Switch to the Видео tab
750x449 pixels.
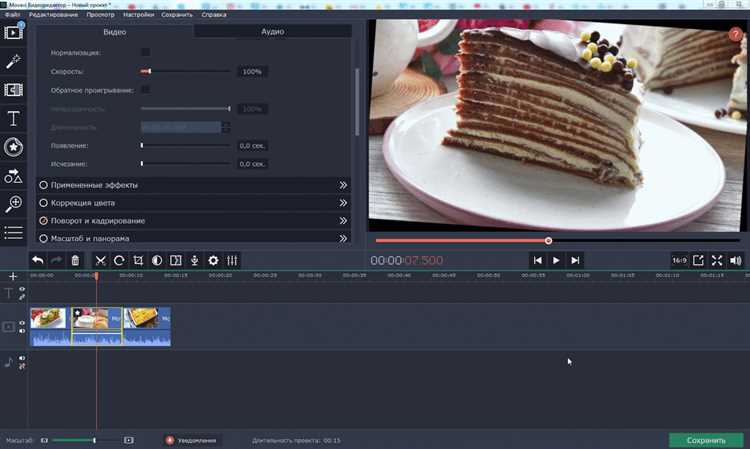(115, 32)
